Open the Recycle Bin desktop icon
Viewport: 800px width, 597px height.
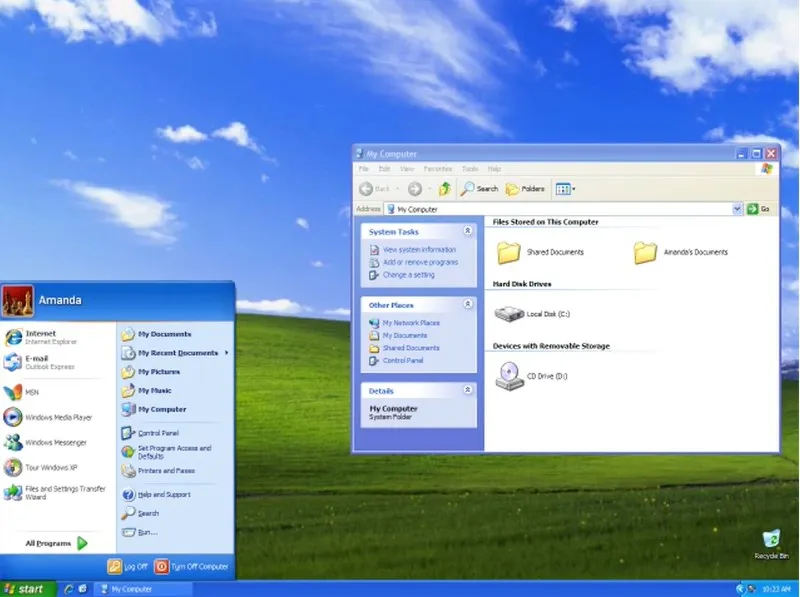771,544
